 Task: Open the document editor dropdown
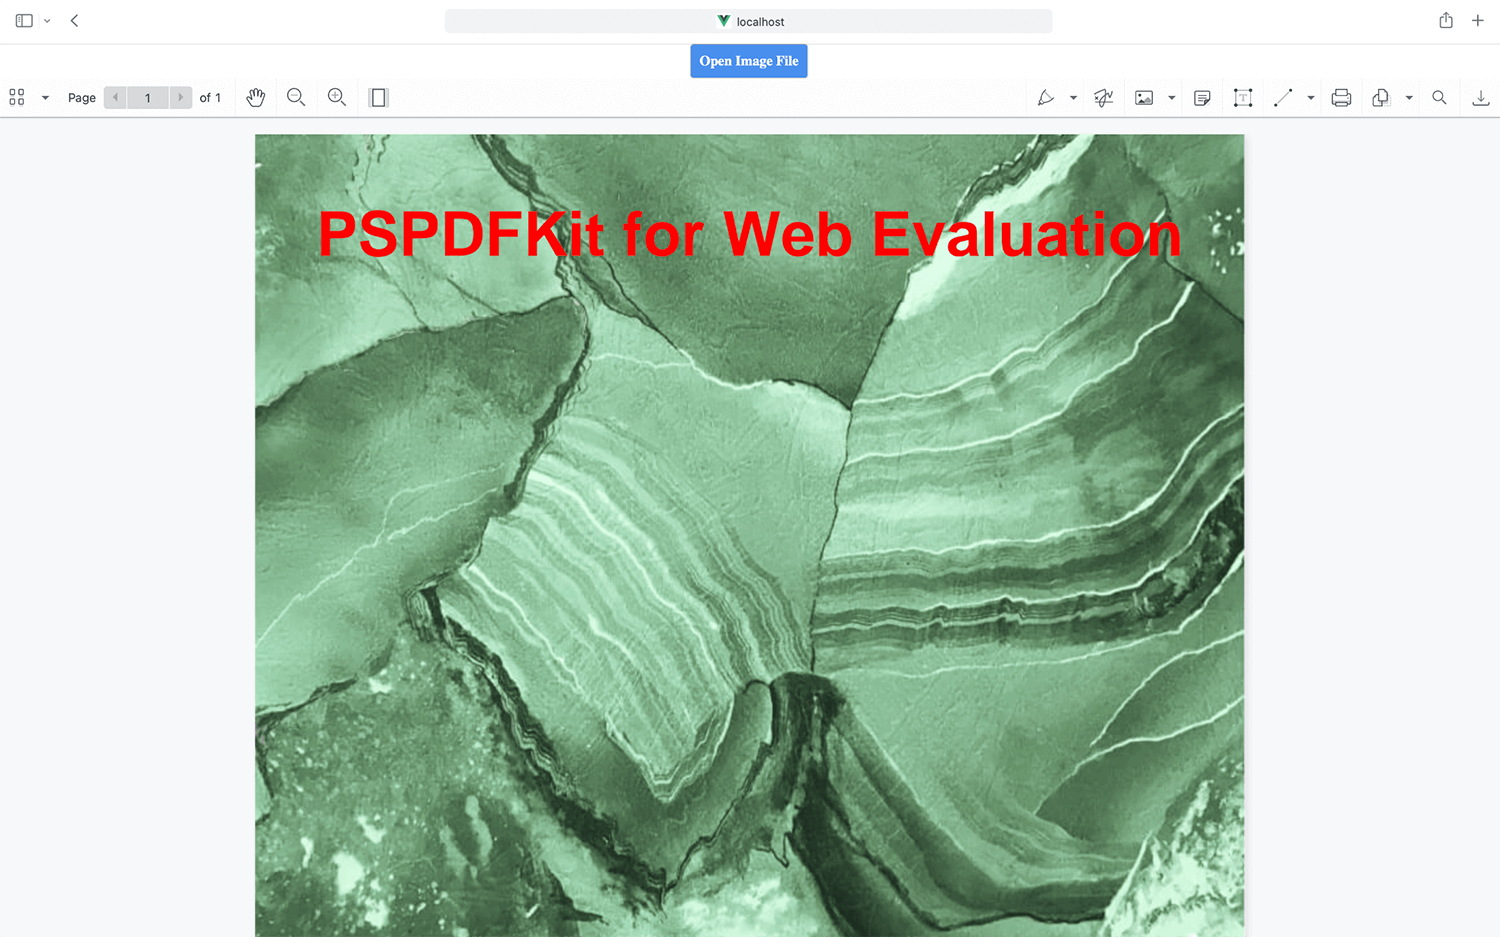1410,97
